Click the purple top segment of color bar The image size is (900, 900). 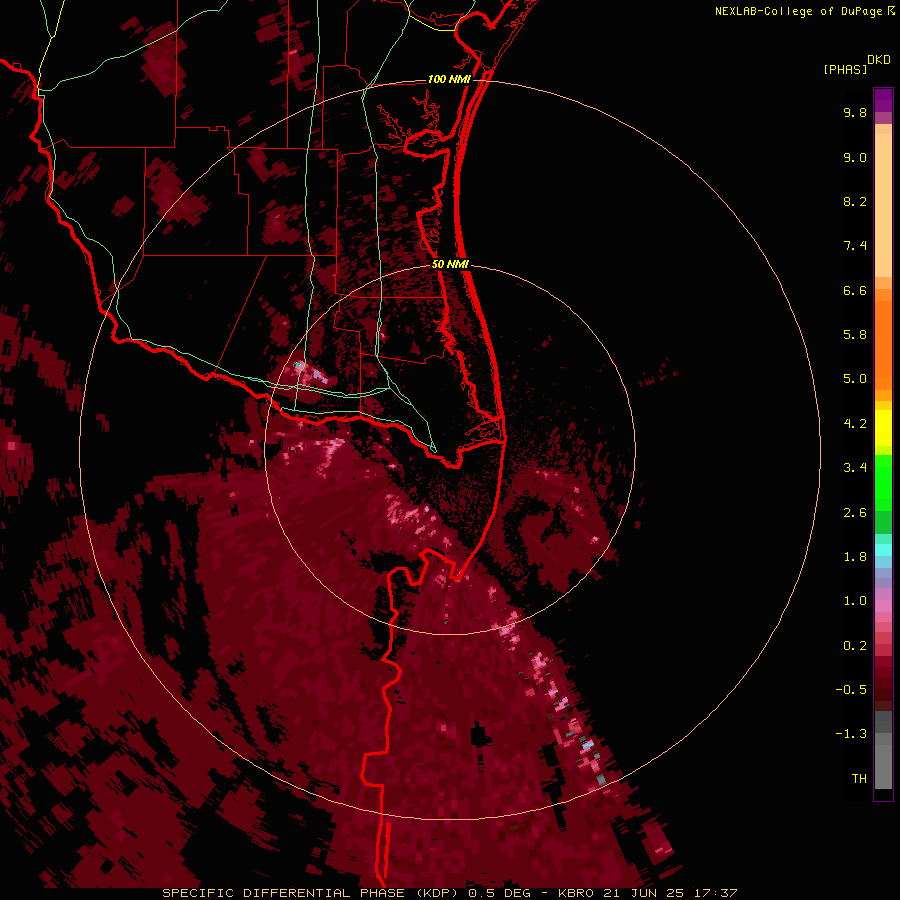pos(883,100)
